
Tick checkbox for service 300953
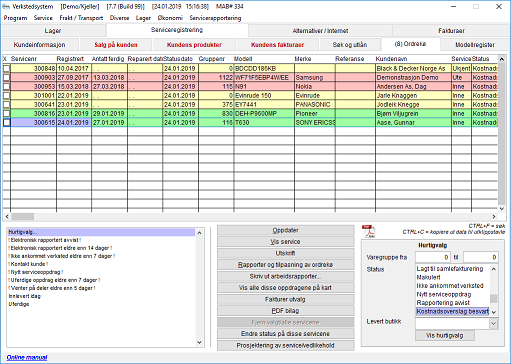click(x=6, y=86)
